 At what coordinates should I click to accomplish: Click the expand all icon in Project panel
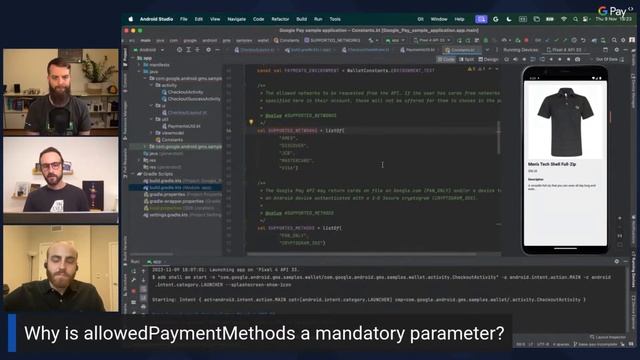(x=189, y=50)
